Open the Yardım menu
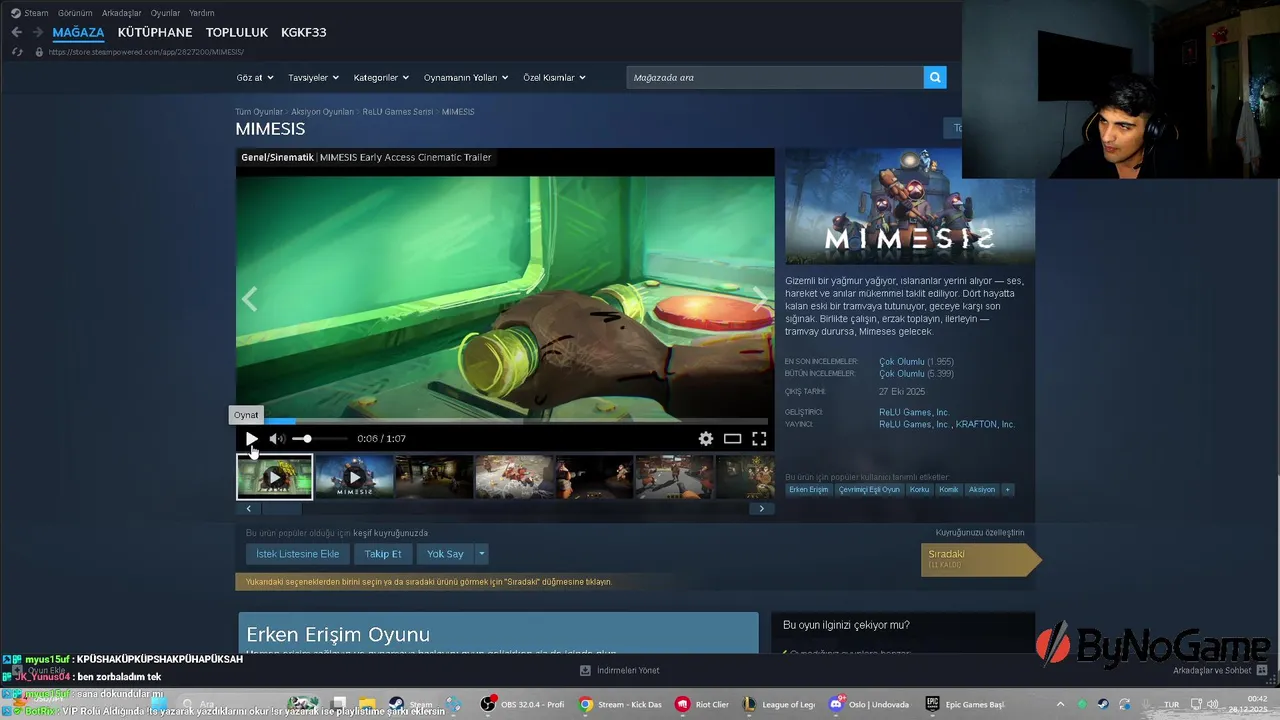 click(202, 13)
